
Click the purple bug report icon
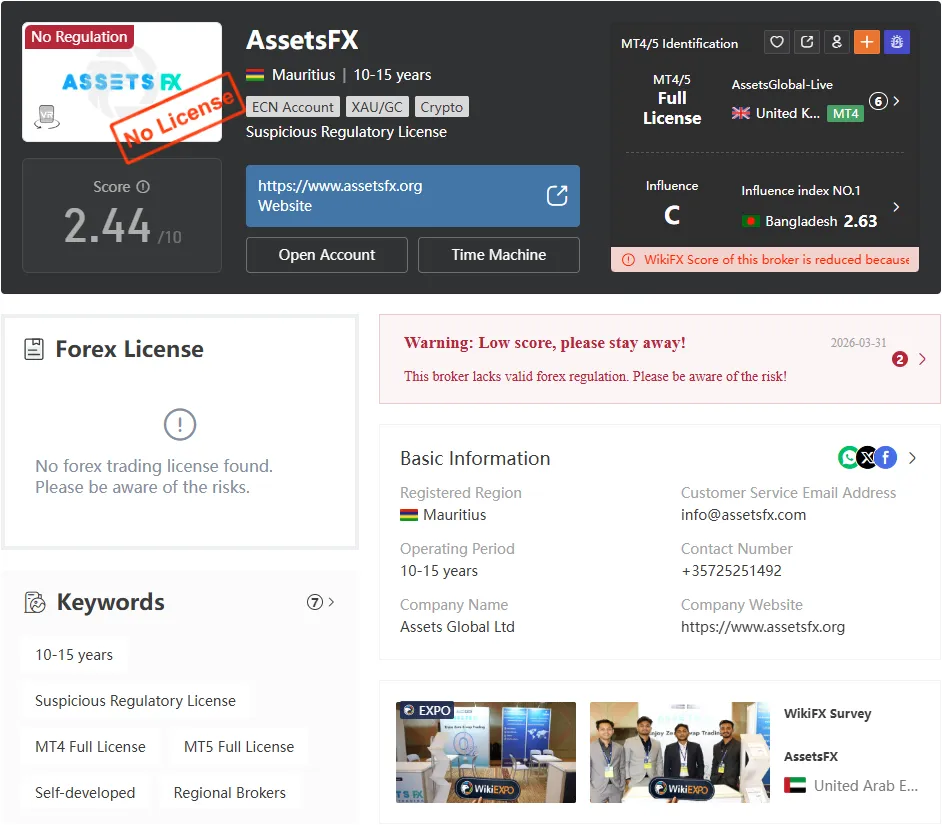coord(896,42)
